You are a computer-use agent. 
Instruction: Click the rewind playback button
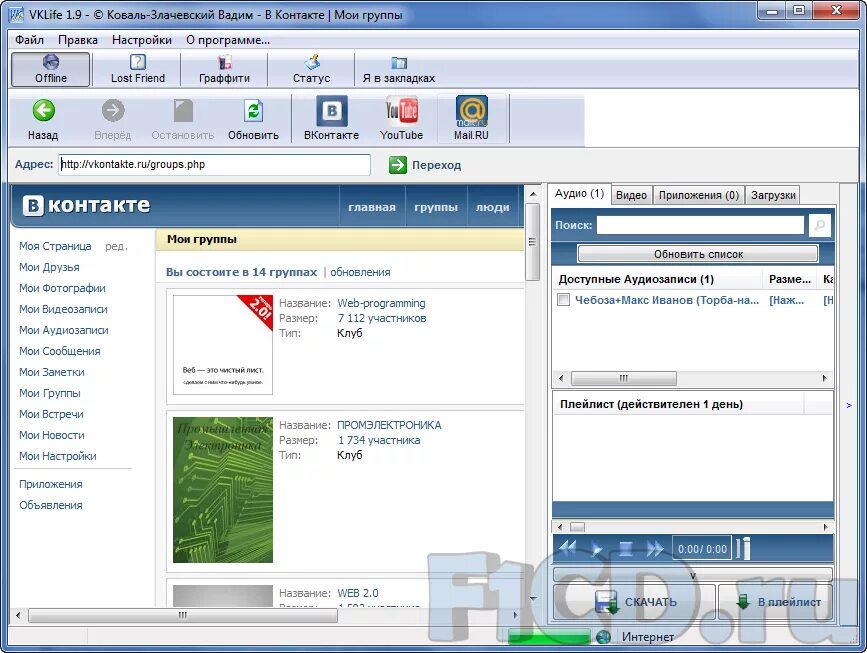point(568,548)
